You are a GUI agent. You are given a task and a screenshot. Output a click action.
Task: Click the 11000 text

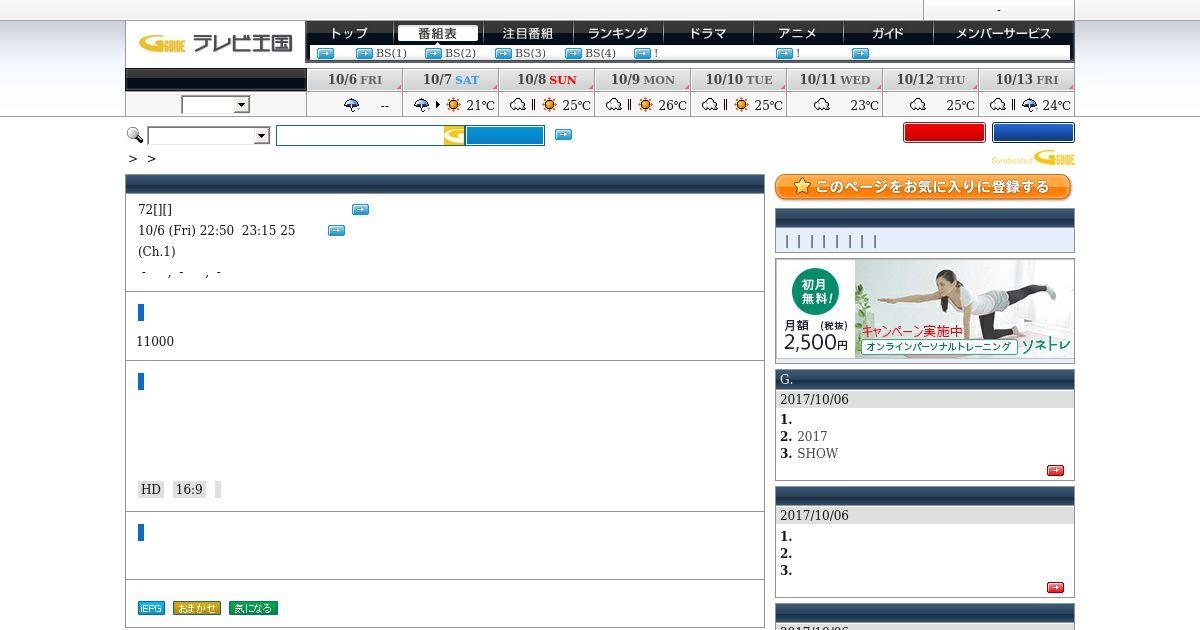point(155,342)
